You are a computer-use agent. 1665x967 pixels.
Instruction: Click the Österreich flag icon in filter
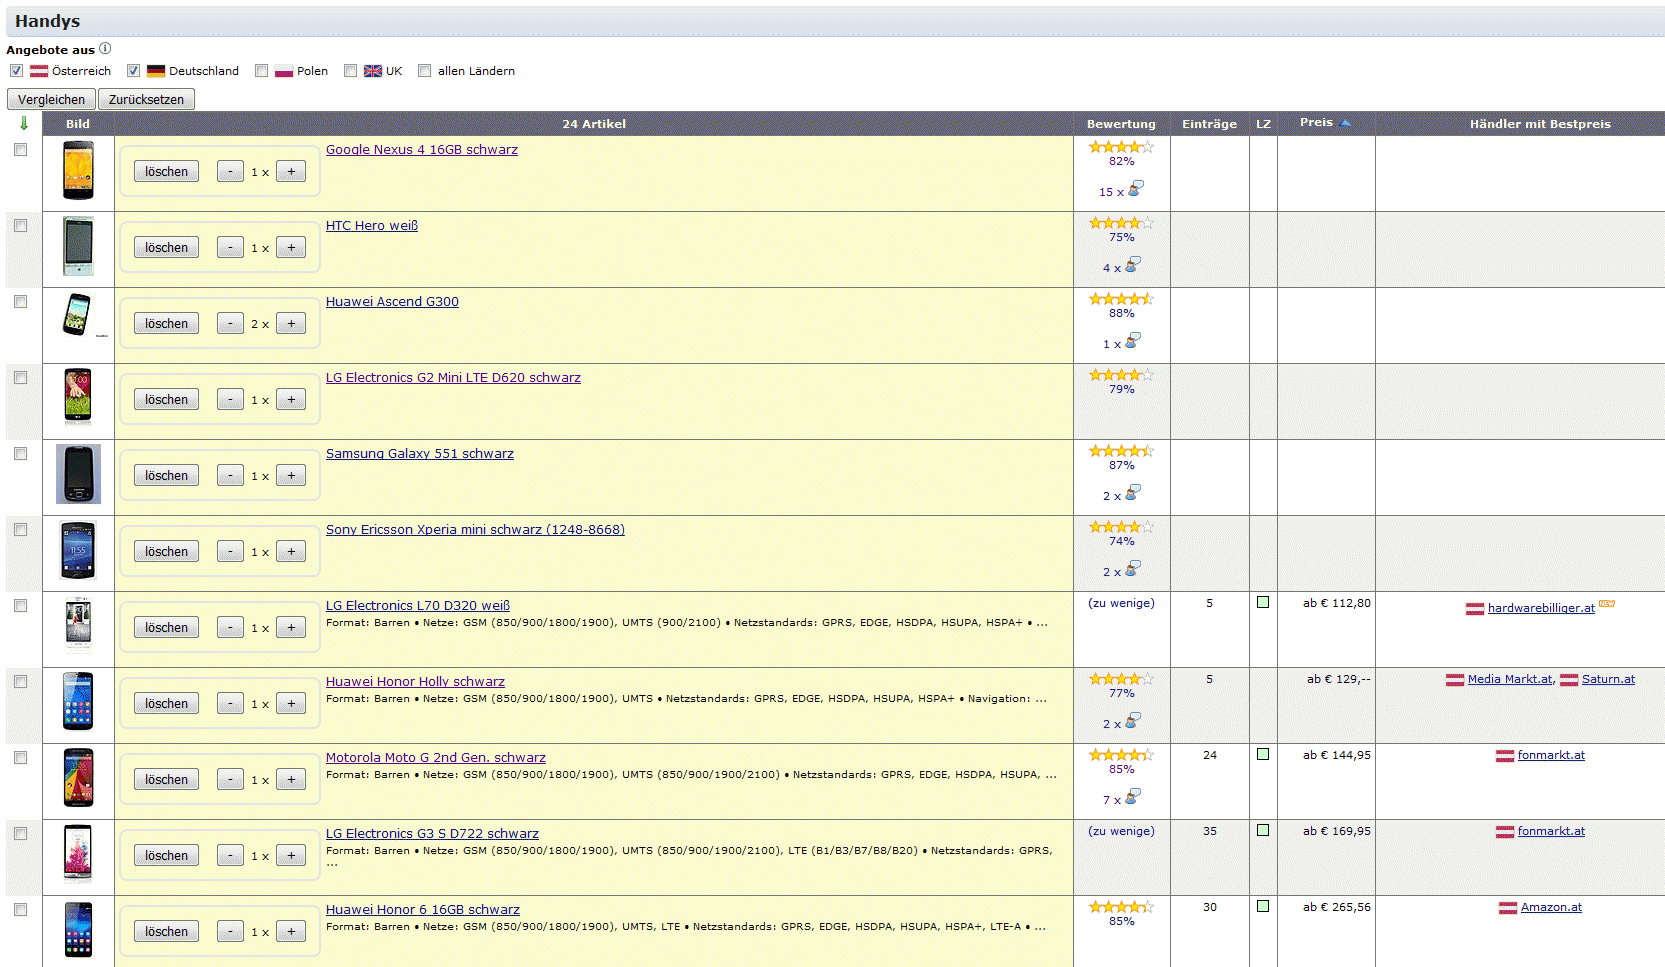[x=39, y=71]
